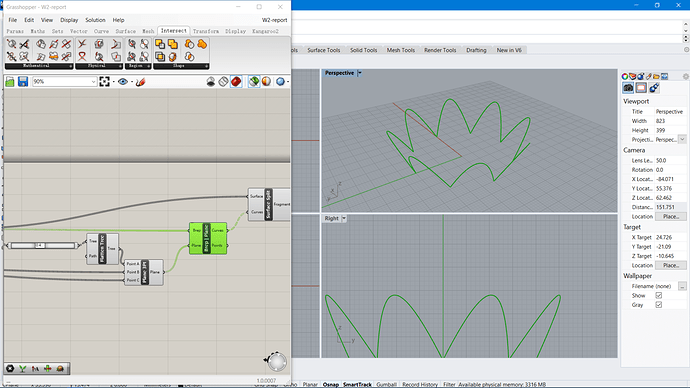Switch to the Transform component tab
The image size is (690, 388).
point(206,31)
